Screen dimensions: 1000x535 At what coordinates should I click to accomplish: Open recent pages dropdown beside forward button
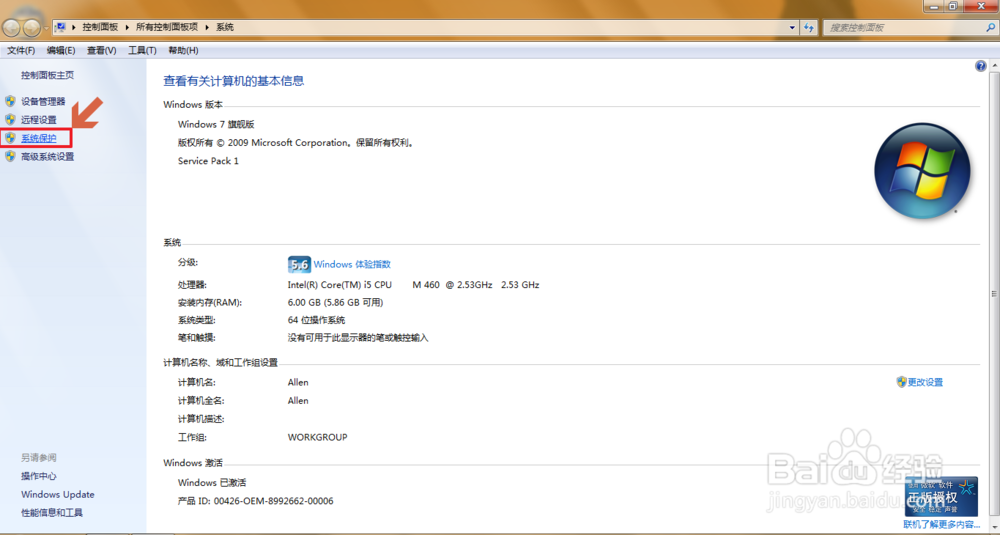46,28
